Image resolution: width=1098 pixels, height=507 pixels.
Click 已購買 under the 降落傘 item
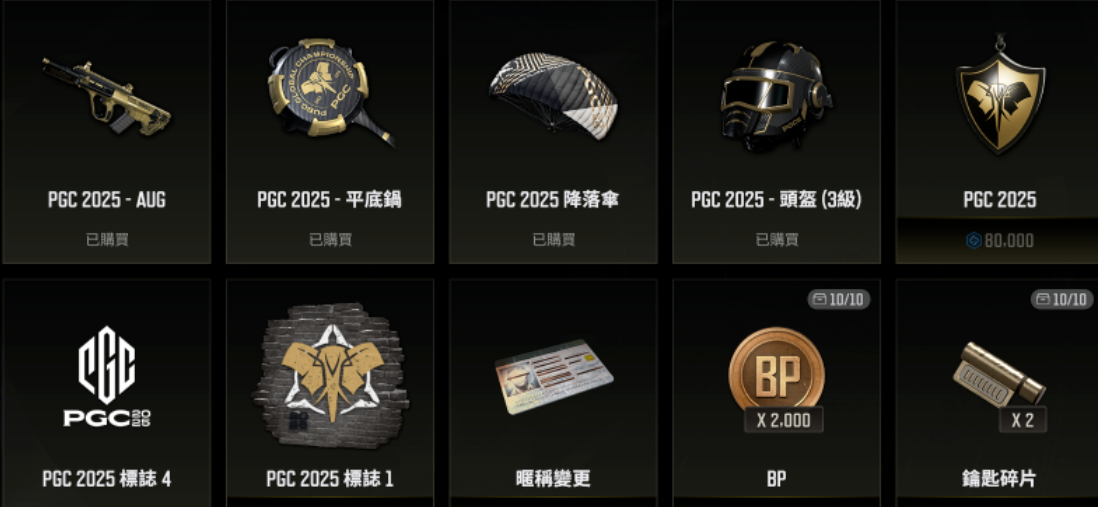coord(554,239)
